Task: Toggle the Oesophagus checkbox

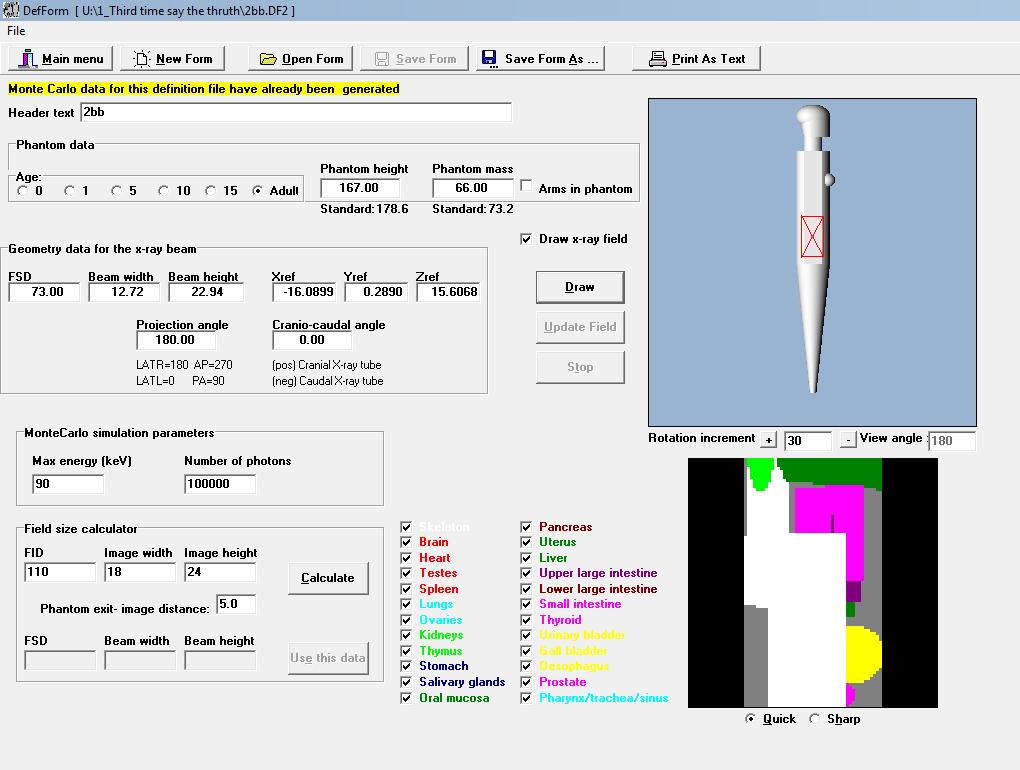Action: tap(526, 666)
